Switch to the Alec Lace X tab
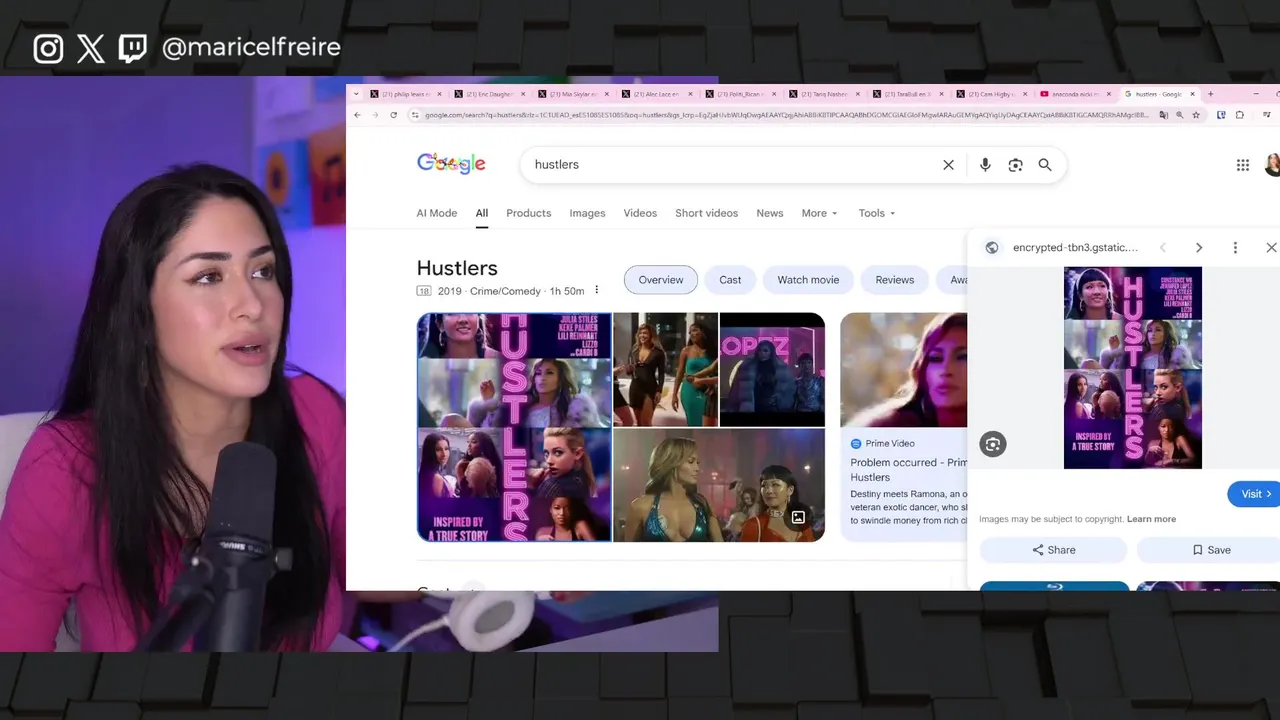1280x720 pixels. coord(657,94)
